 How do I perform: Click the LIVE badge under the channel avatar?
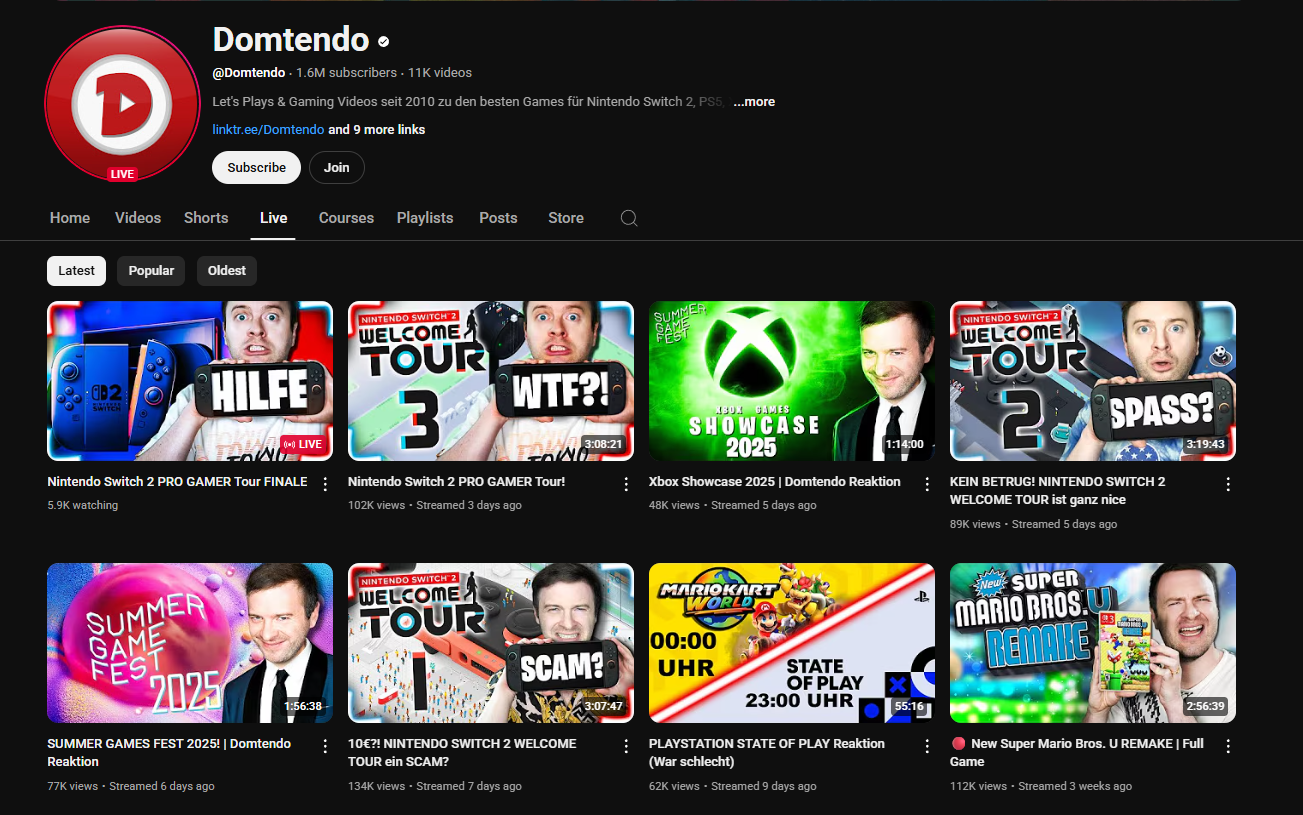(x=122, y=174)
